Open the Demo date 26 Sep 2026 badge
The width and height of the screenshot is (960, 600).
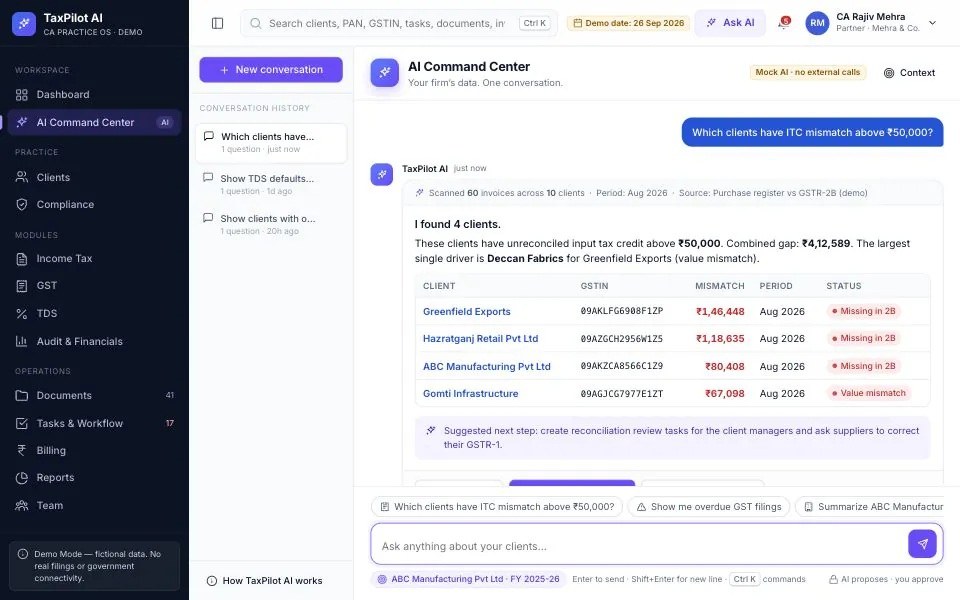tap(628, 23)
